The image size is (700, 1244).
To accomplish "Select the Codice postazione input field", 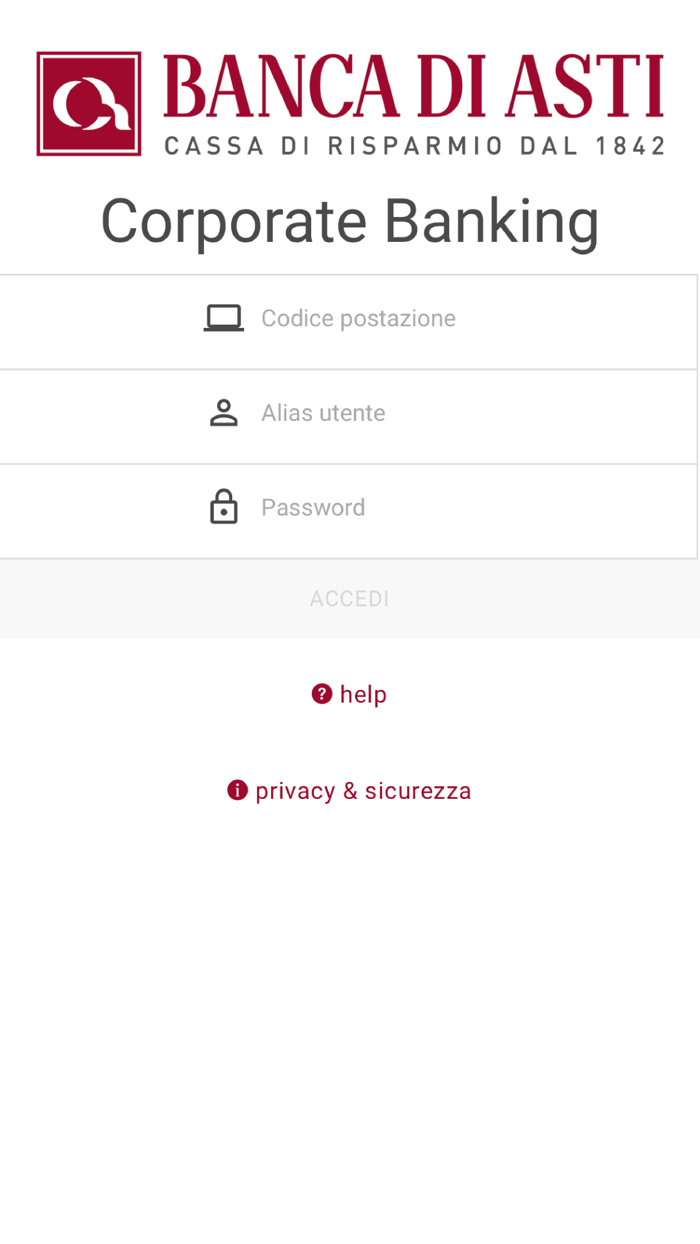I will tap(400, 318).
